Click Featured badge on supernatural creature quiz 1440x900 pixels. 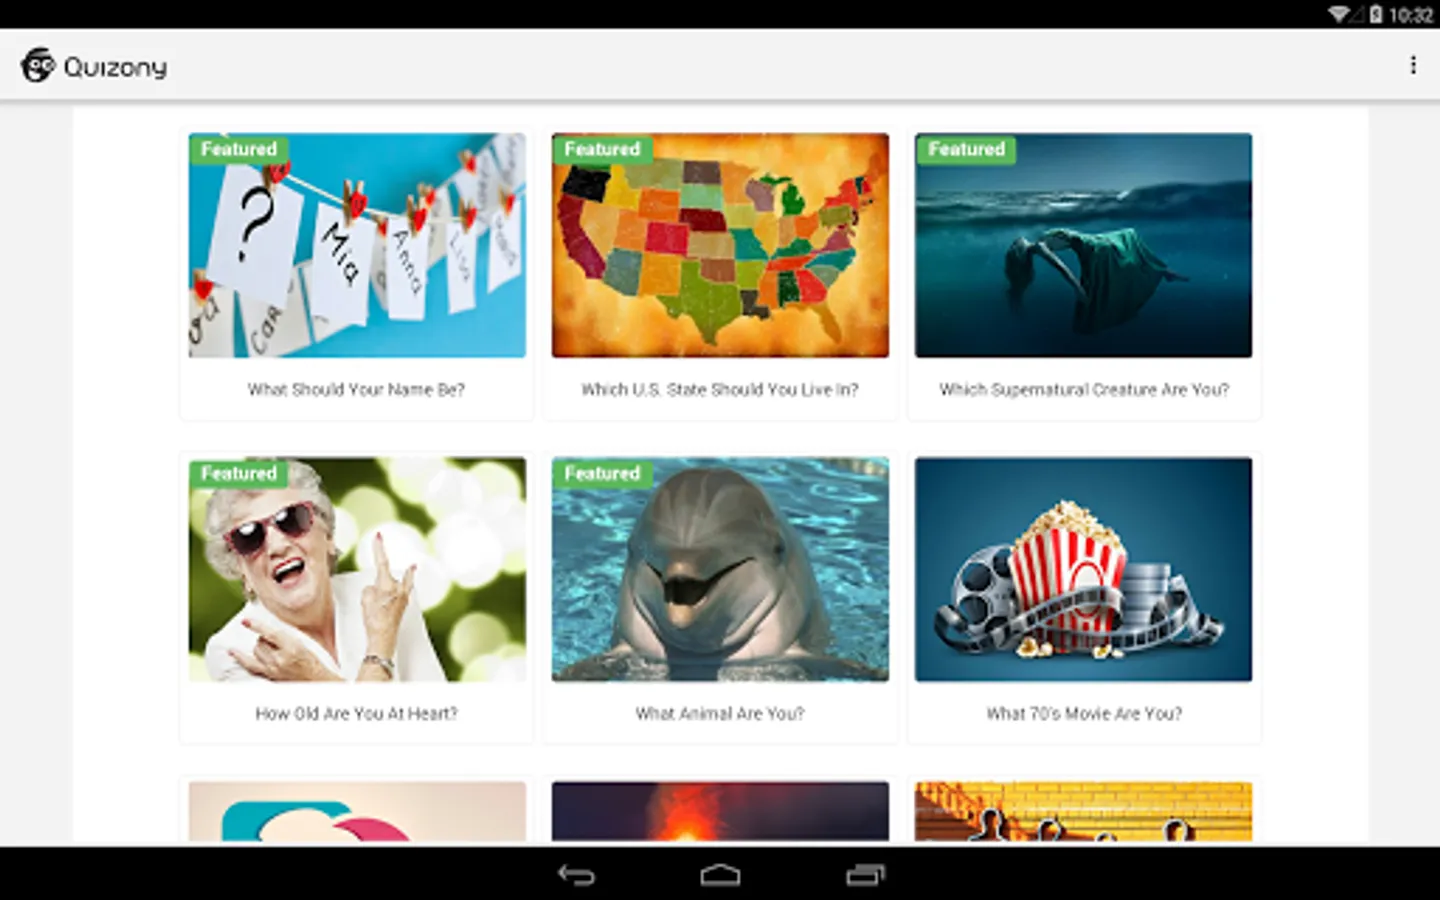(966, 149)
